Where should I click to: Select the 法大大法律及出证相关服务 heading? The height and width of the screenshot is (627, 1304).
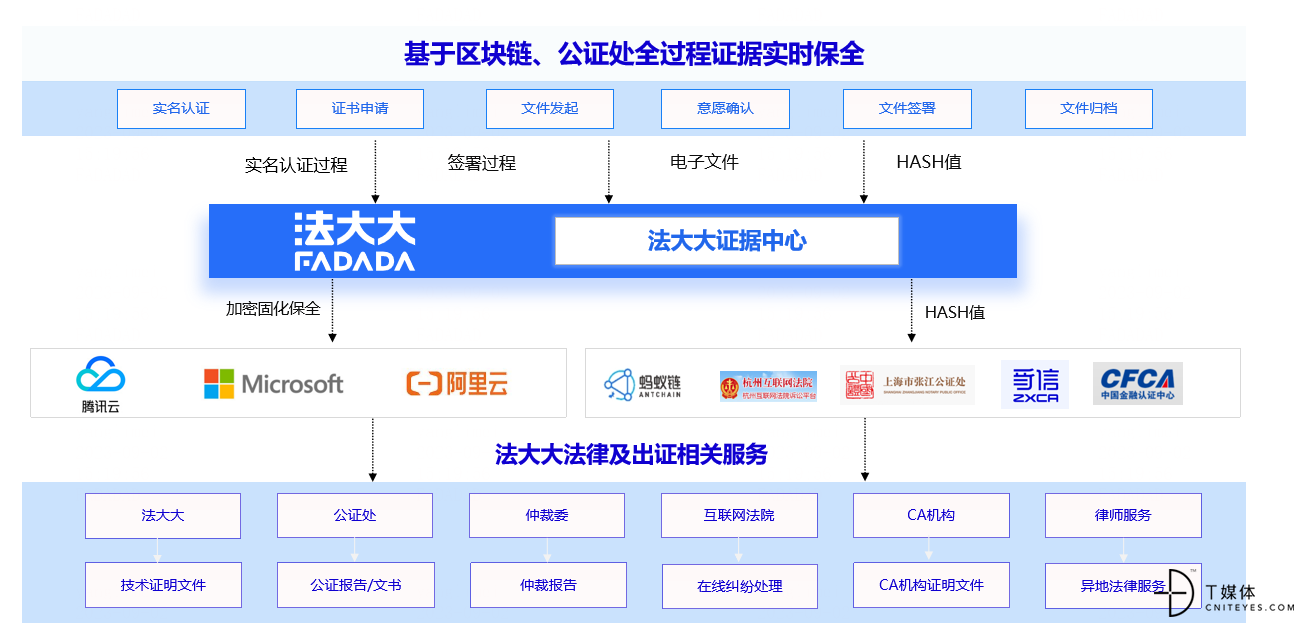coord(632,454)
